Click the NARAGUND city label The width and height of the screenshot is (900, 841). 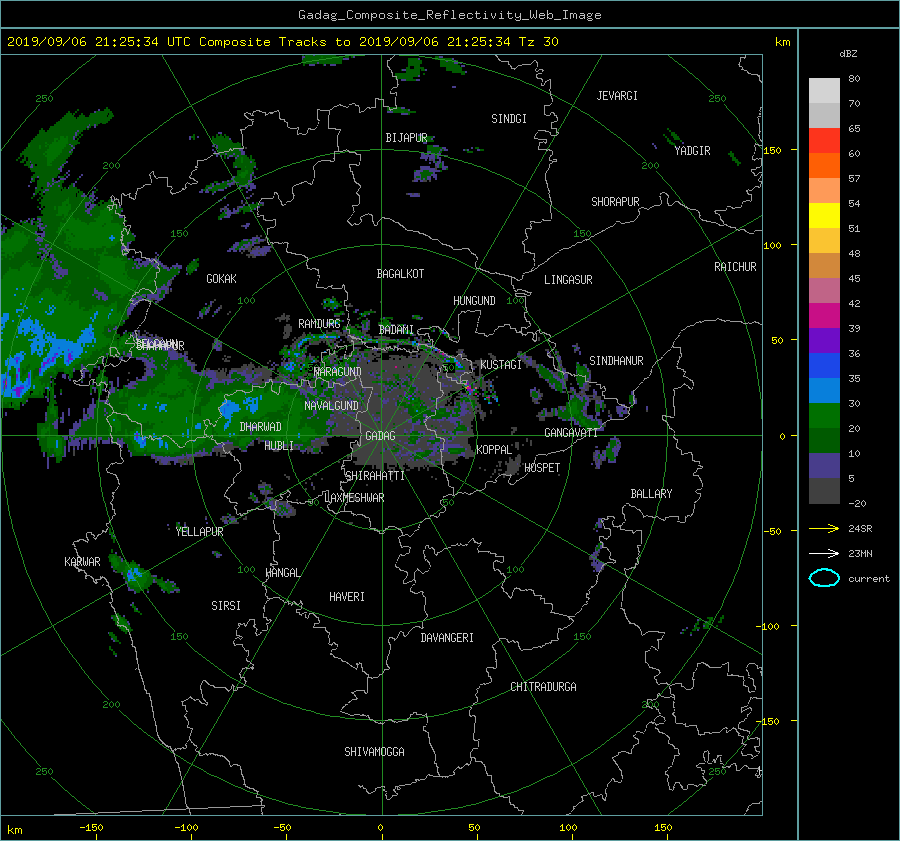[338, 372]
